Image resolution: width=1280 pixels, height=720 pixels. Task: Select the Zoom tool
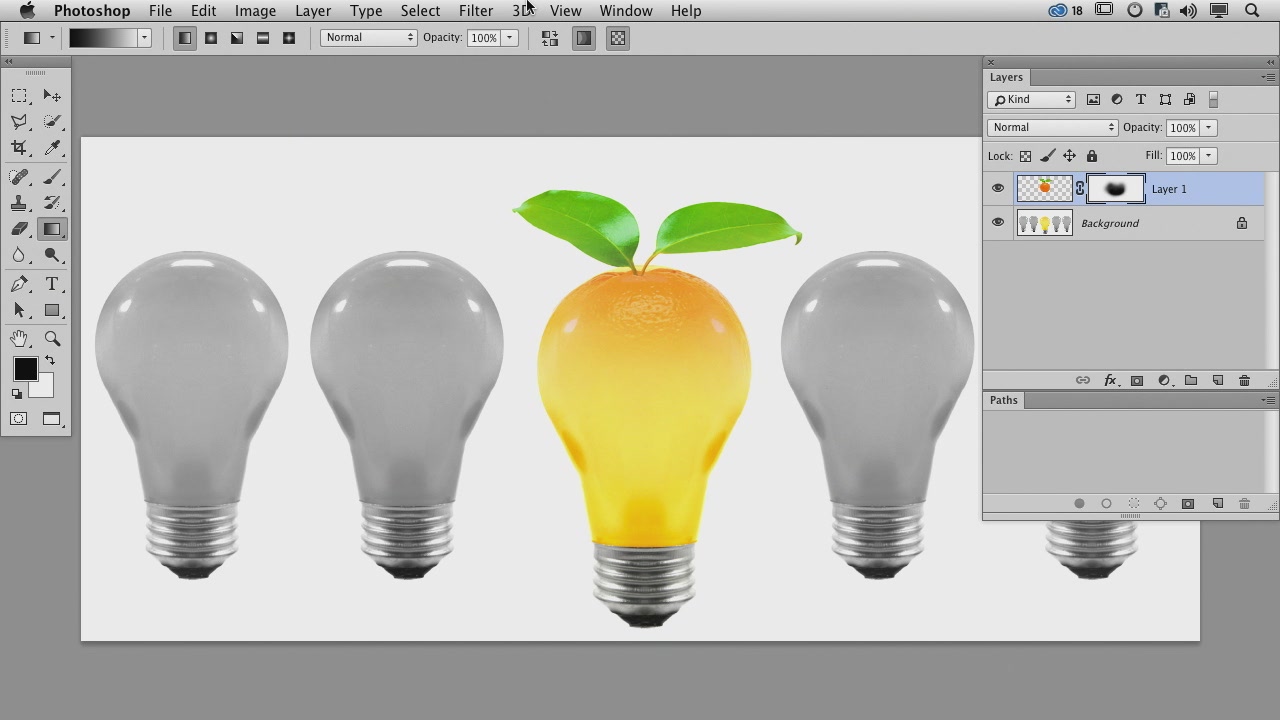pyautogui.click(x=52, y=339)
